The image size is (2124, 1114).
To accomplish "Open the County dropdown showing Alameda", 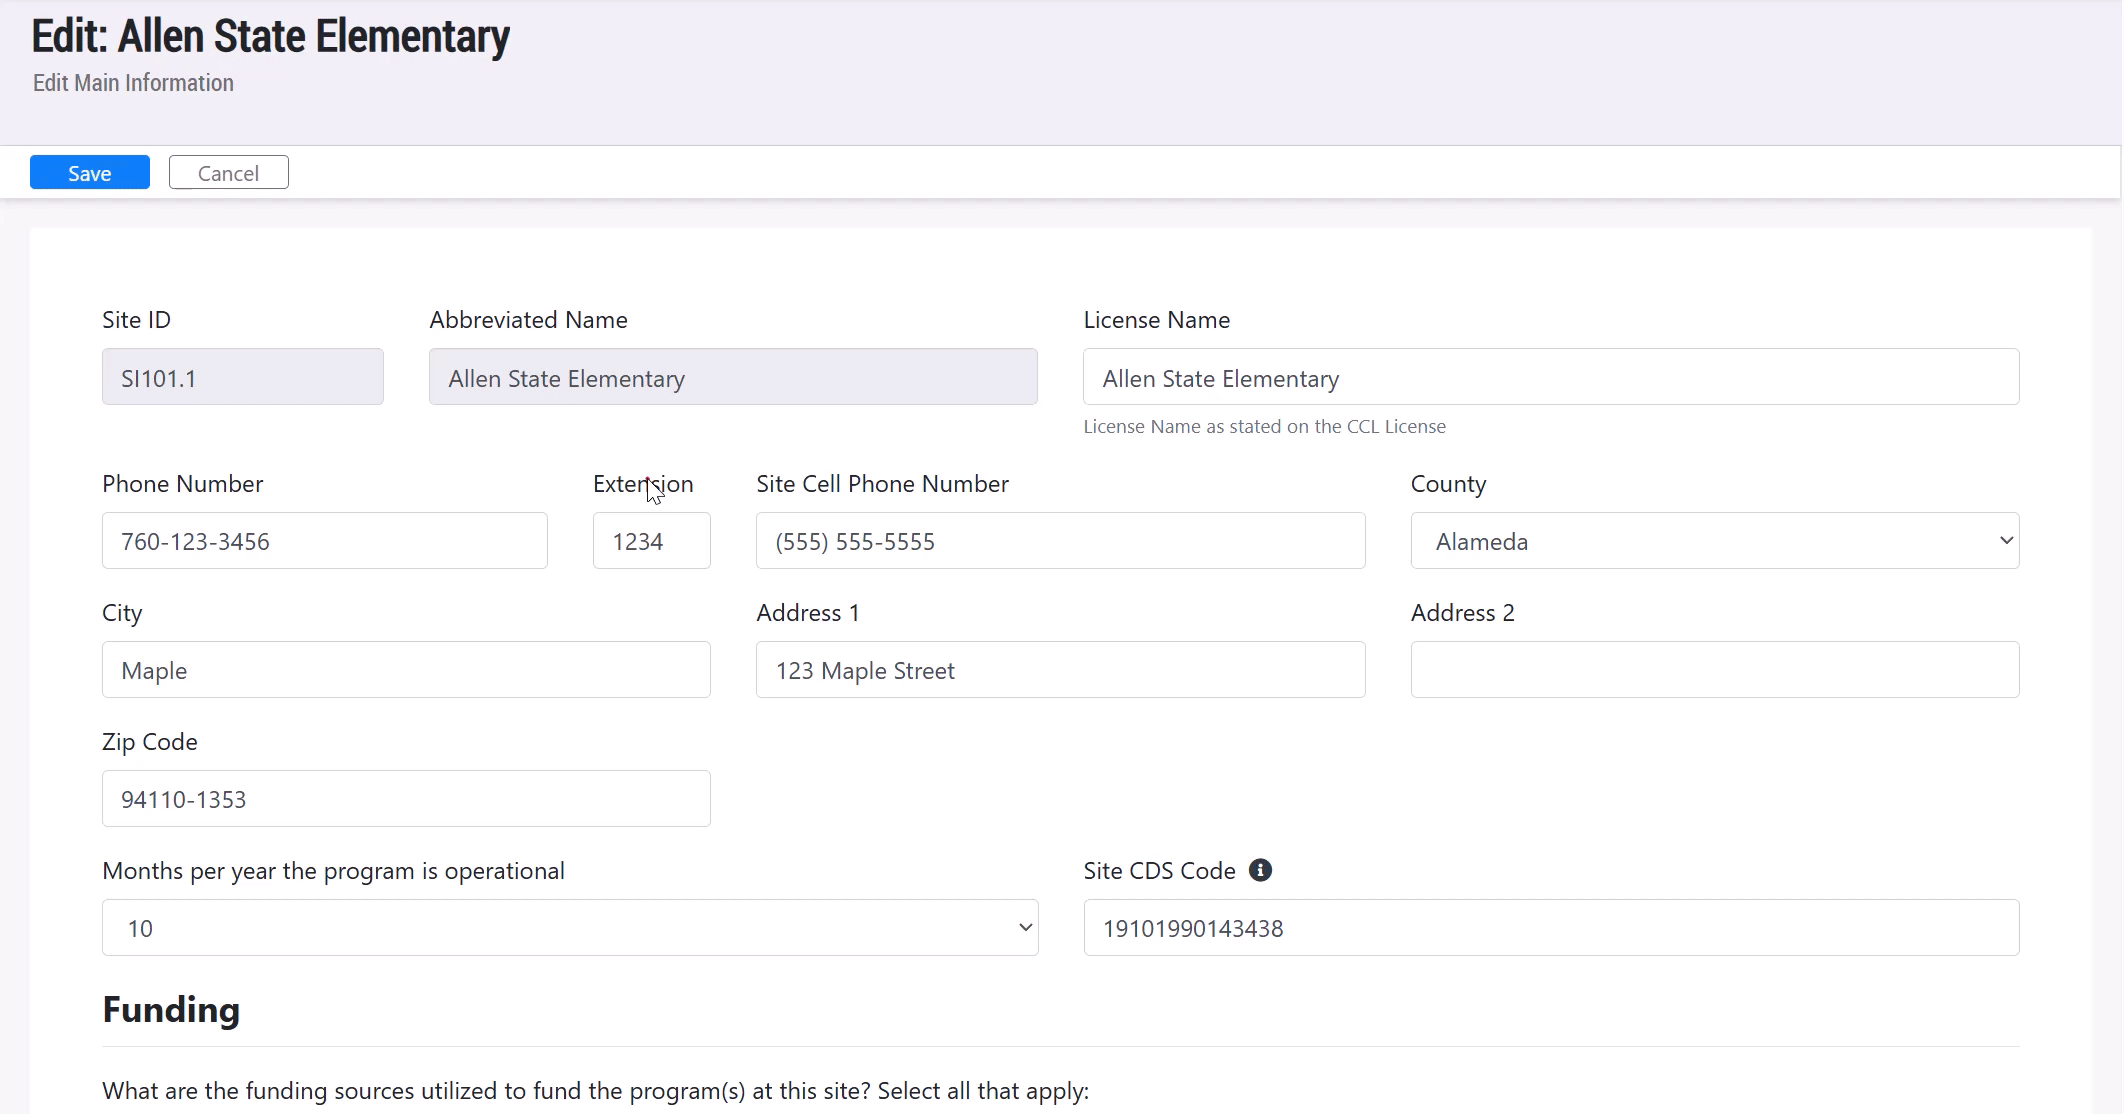I will tap(1714, 541).
